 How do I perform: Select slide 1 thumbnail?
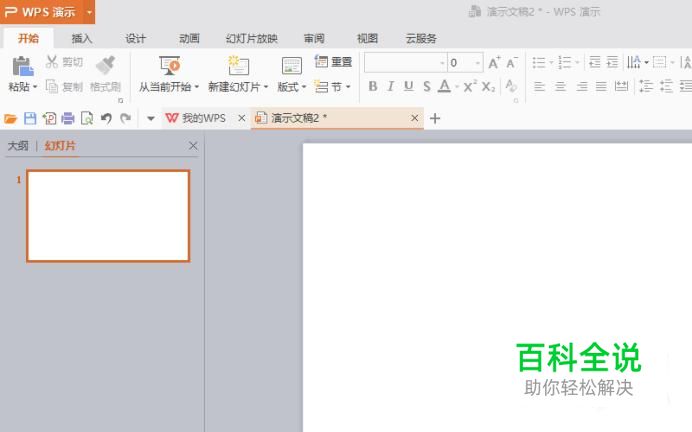coord(108,216)
